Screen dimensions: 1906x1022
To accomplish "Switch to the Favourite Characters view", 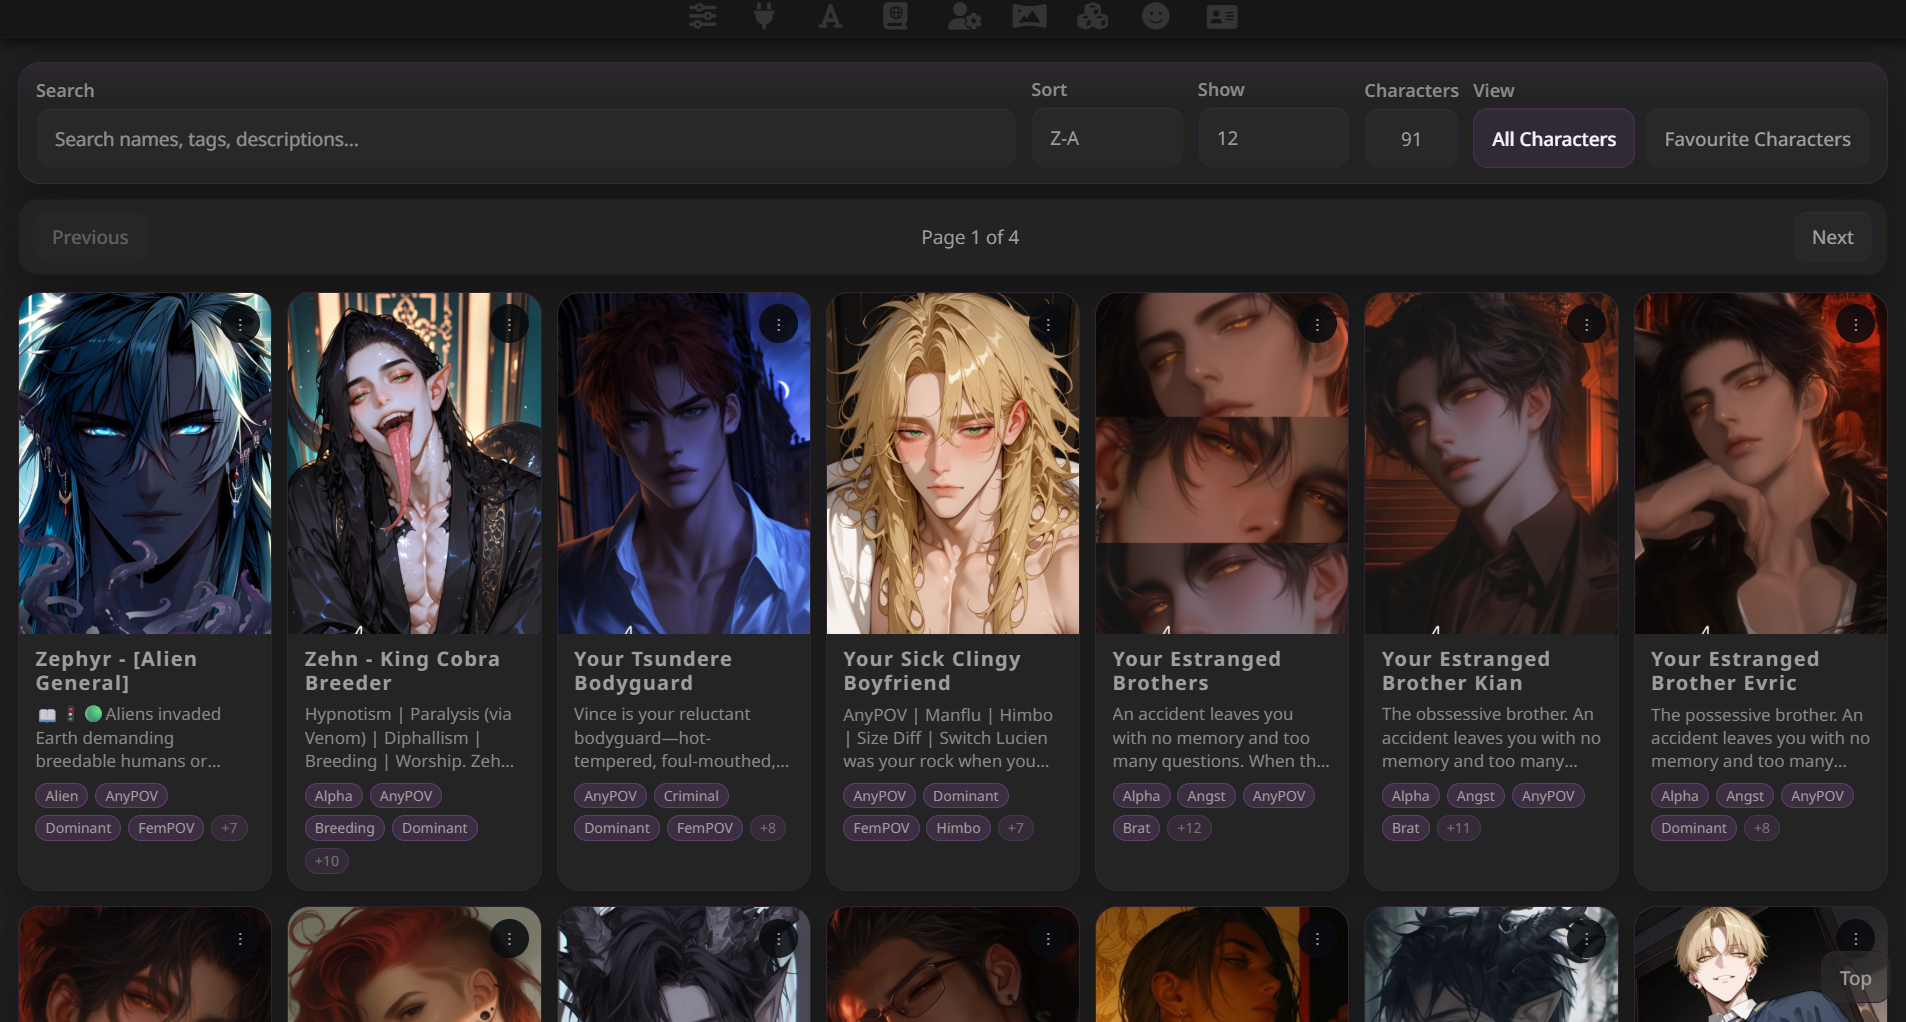I will [1758, 138].
